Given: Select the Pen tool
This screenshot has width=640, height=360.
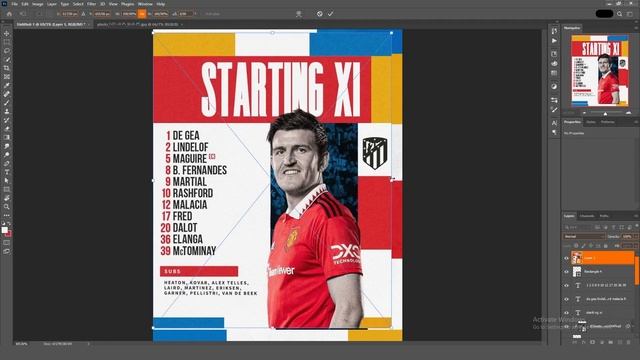Looking at the screenshot, I should click(7, 163).
